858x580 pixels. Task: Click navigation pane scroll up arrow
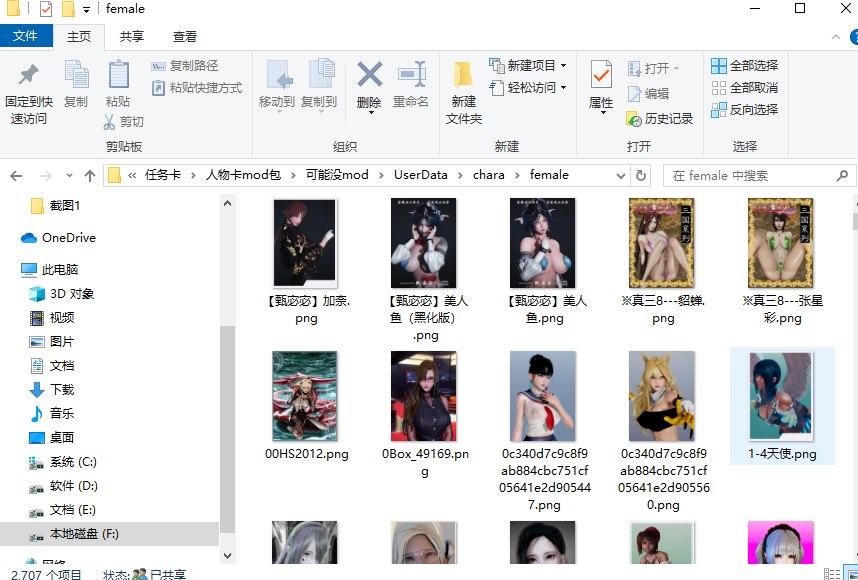tap(228, 204)
